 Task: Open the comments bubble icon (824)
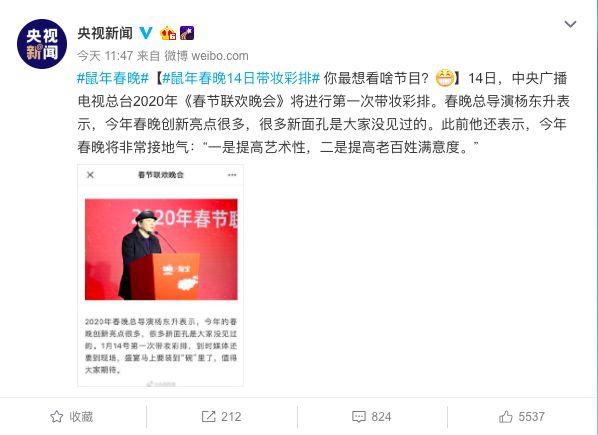pyautogui.click(x=358, y=417)
